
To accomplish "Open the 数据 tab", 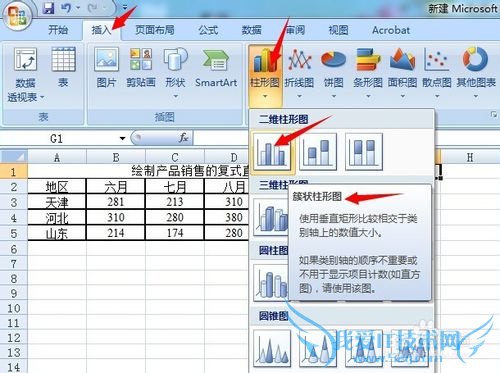I will click(x=251, y=30).
